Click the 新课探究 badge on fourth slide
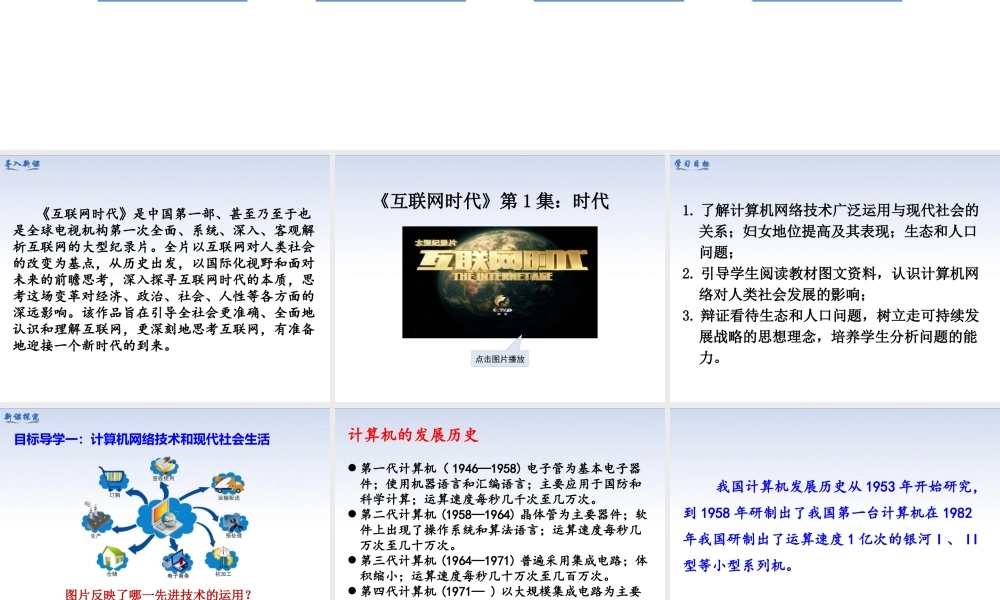This screenshot has width=1000, height=600. coord(23,416)
